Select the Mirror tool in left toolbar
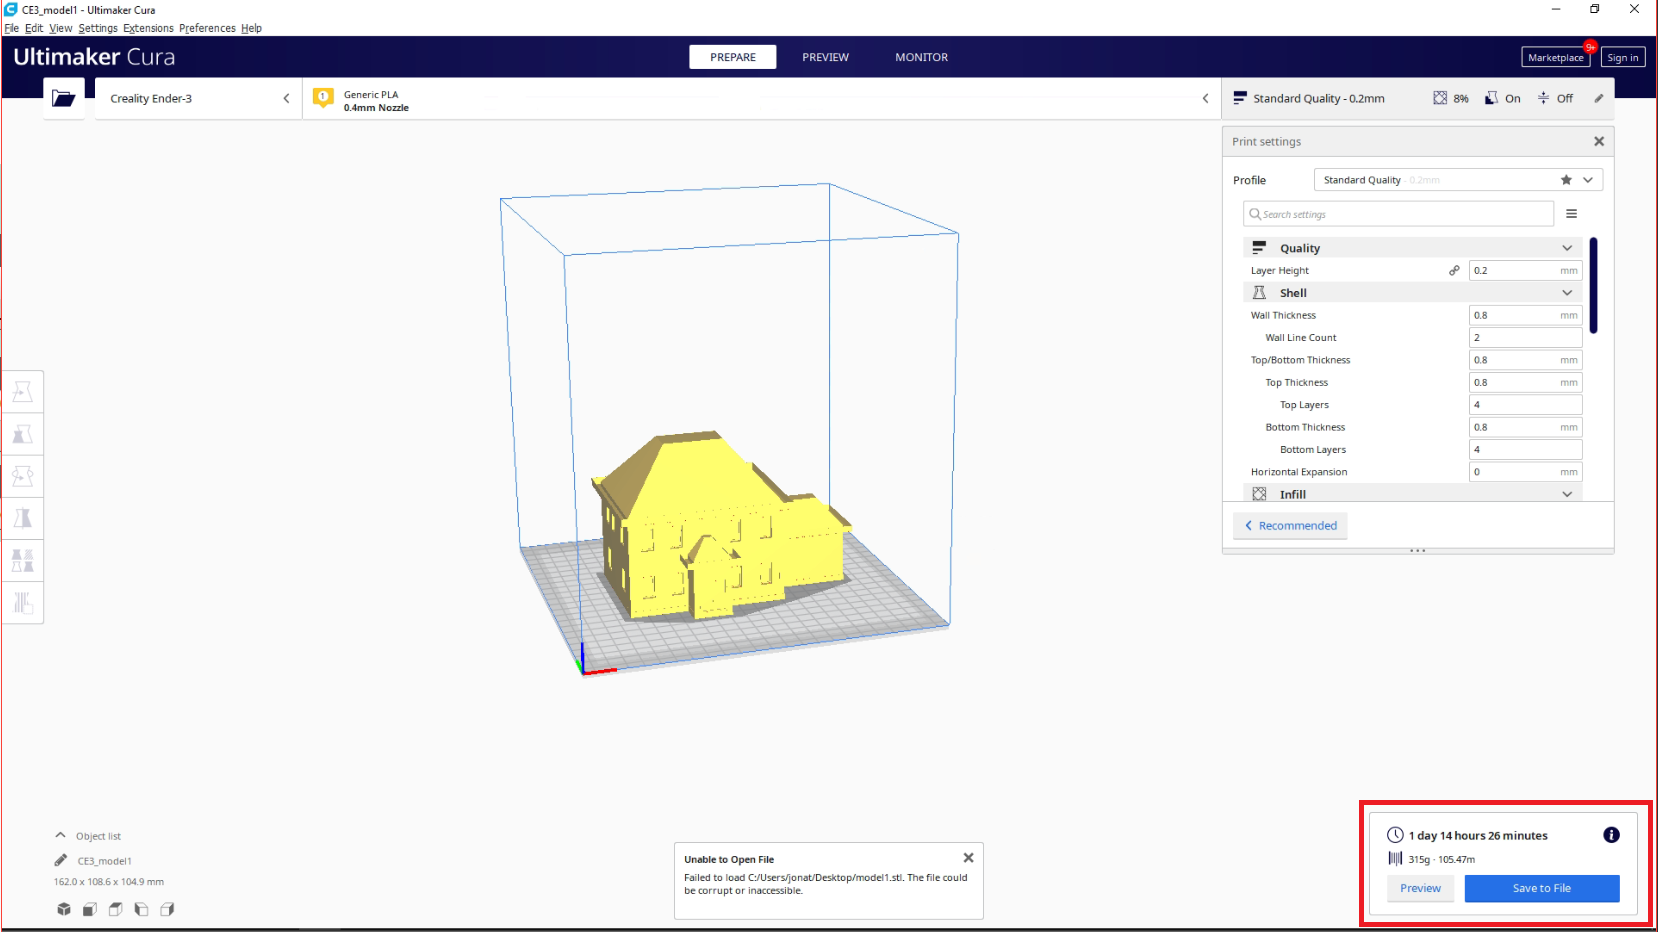Screen dimensions: 1658x932 click(x=22, y=518)
